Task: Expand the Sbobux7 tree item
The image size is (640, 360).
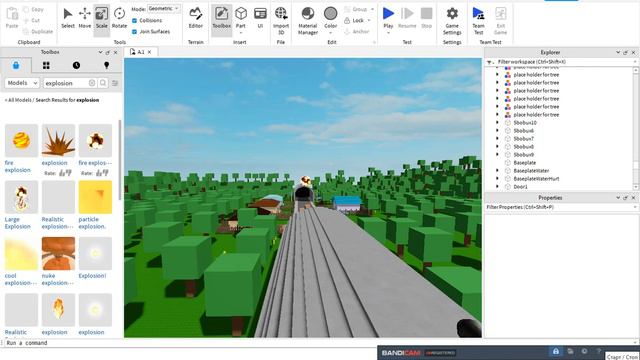Action: tap(497, 138)
